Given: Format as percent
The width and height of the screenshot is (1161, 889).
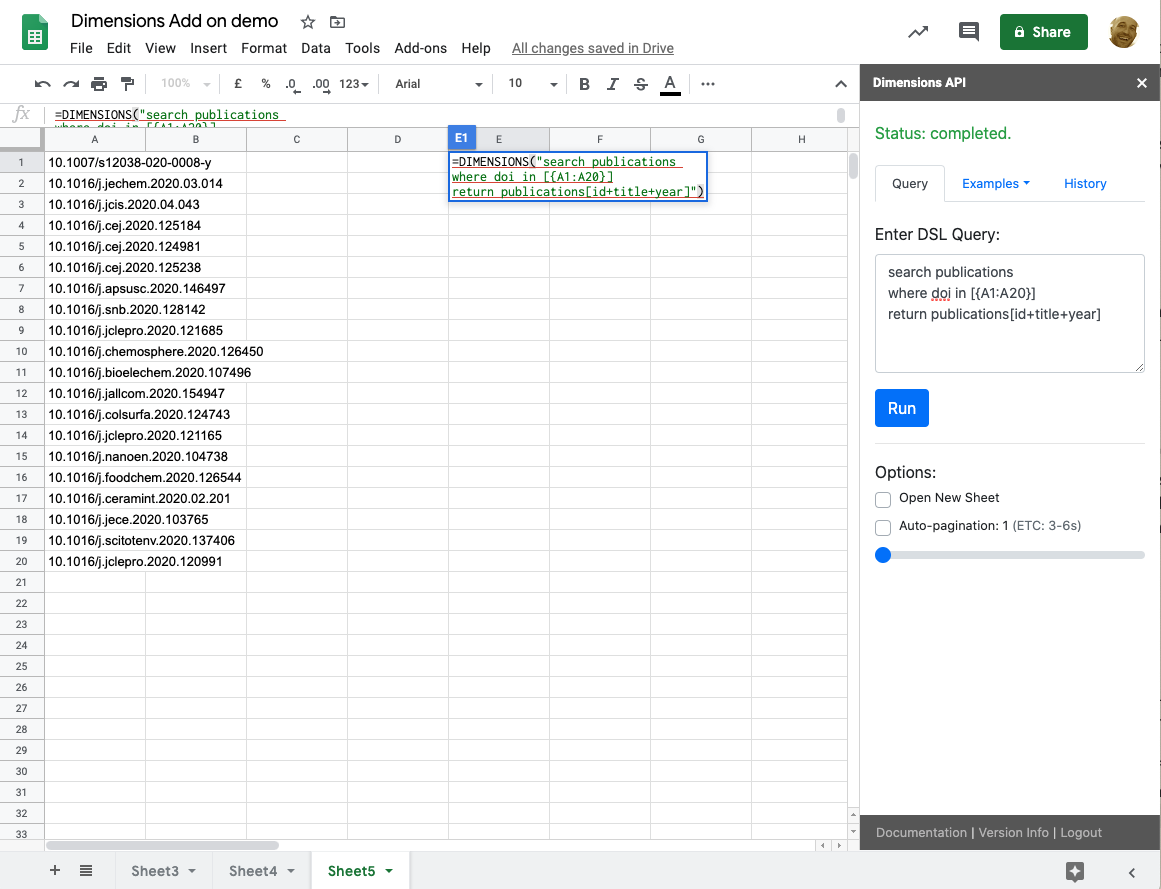Looking at the screenshot, I should click(x=266, y=84).
